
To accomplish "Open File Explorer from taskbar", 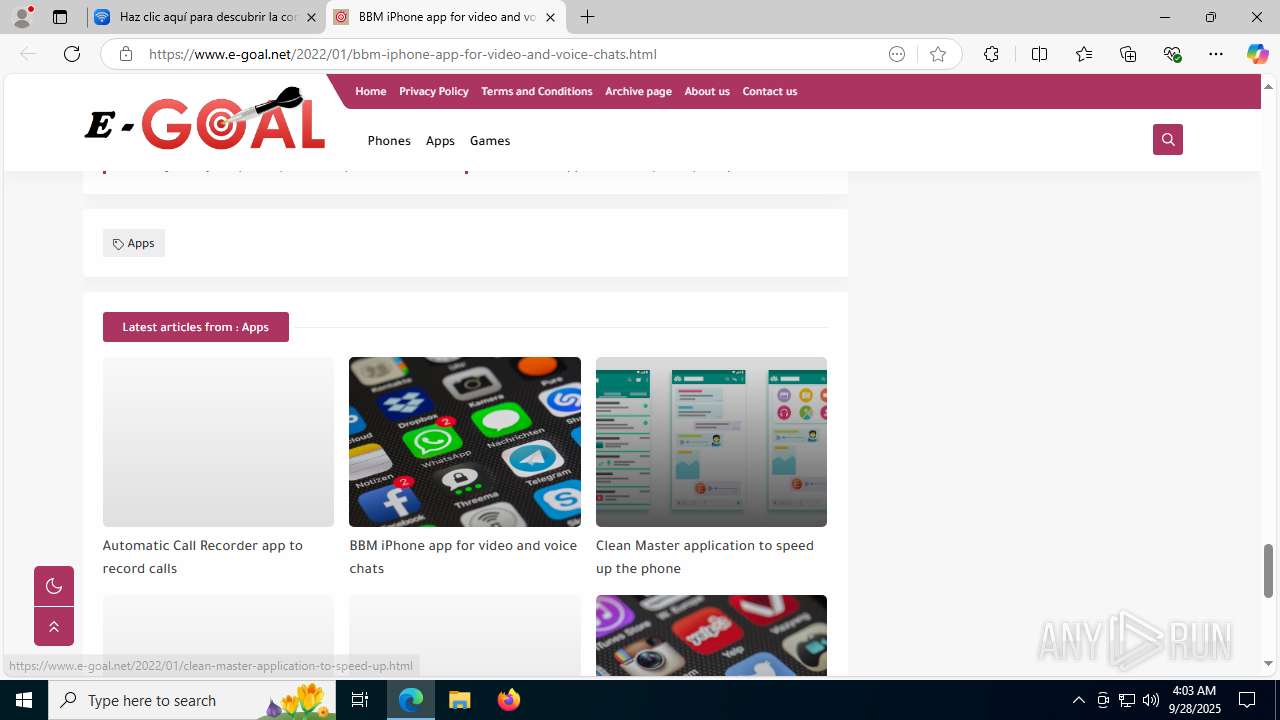I will (x=460, y=700).
